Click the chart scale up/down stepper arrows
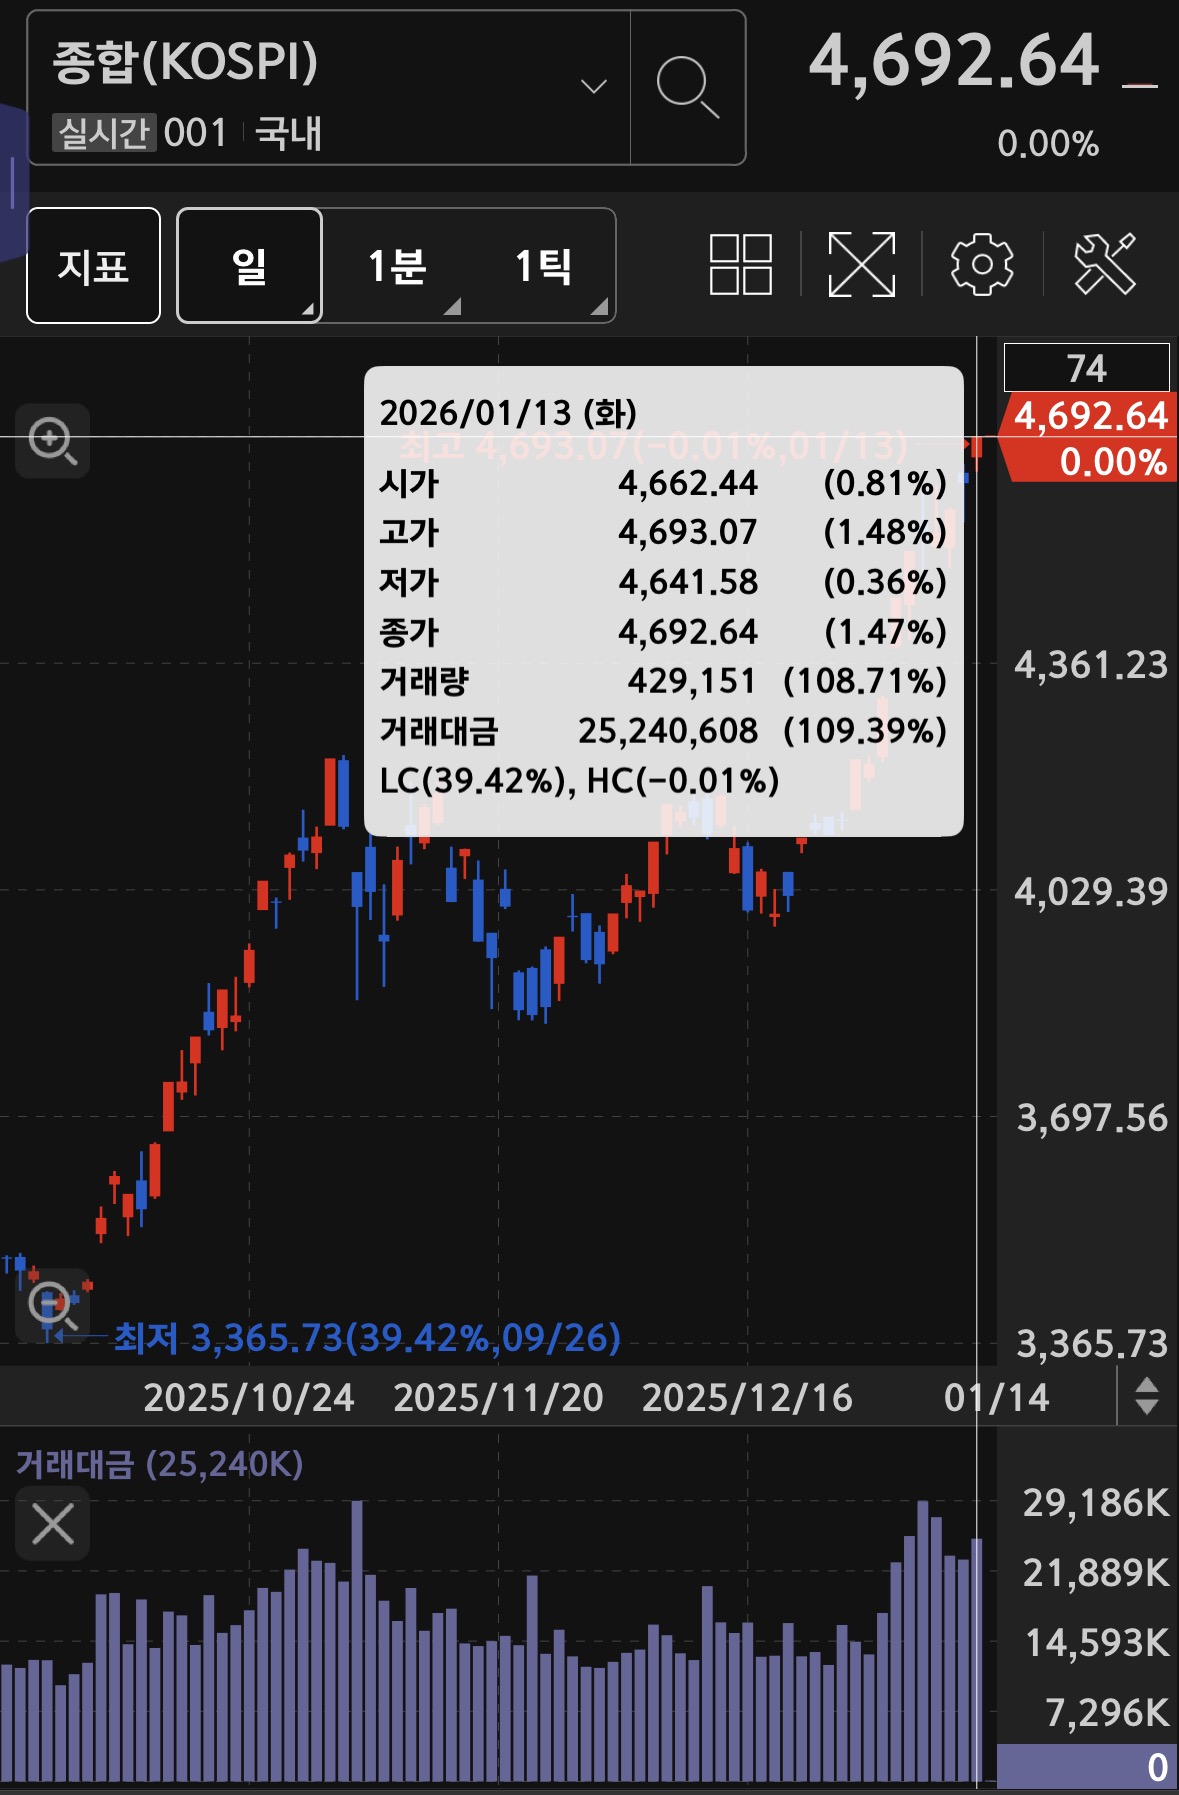 (x=1147, y=1396)
